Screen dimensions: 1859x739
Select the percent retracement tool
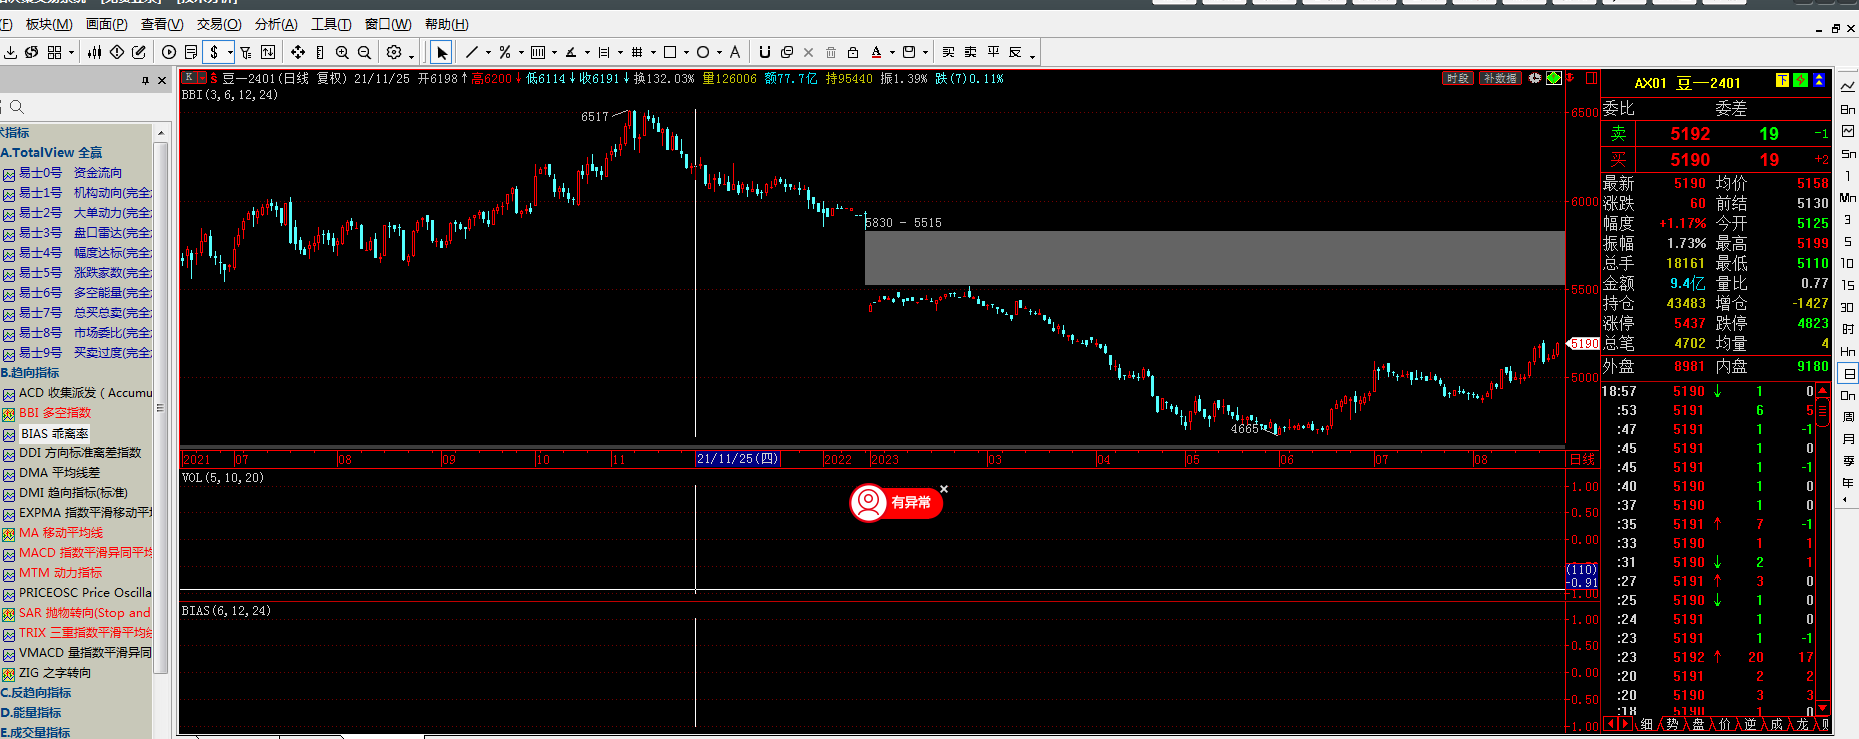pyautogui.click(x=505, y=52)
